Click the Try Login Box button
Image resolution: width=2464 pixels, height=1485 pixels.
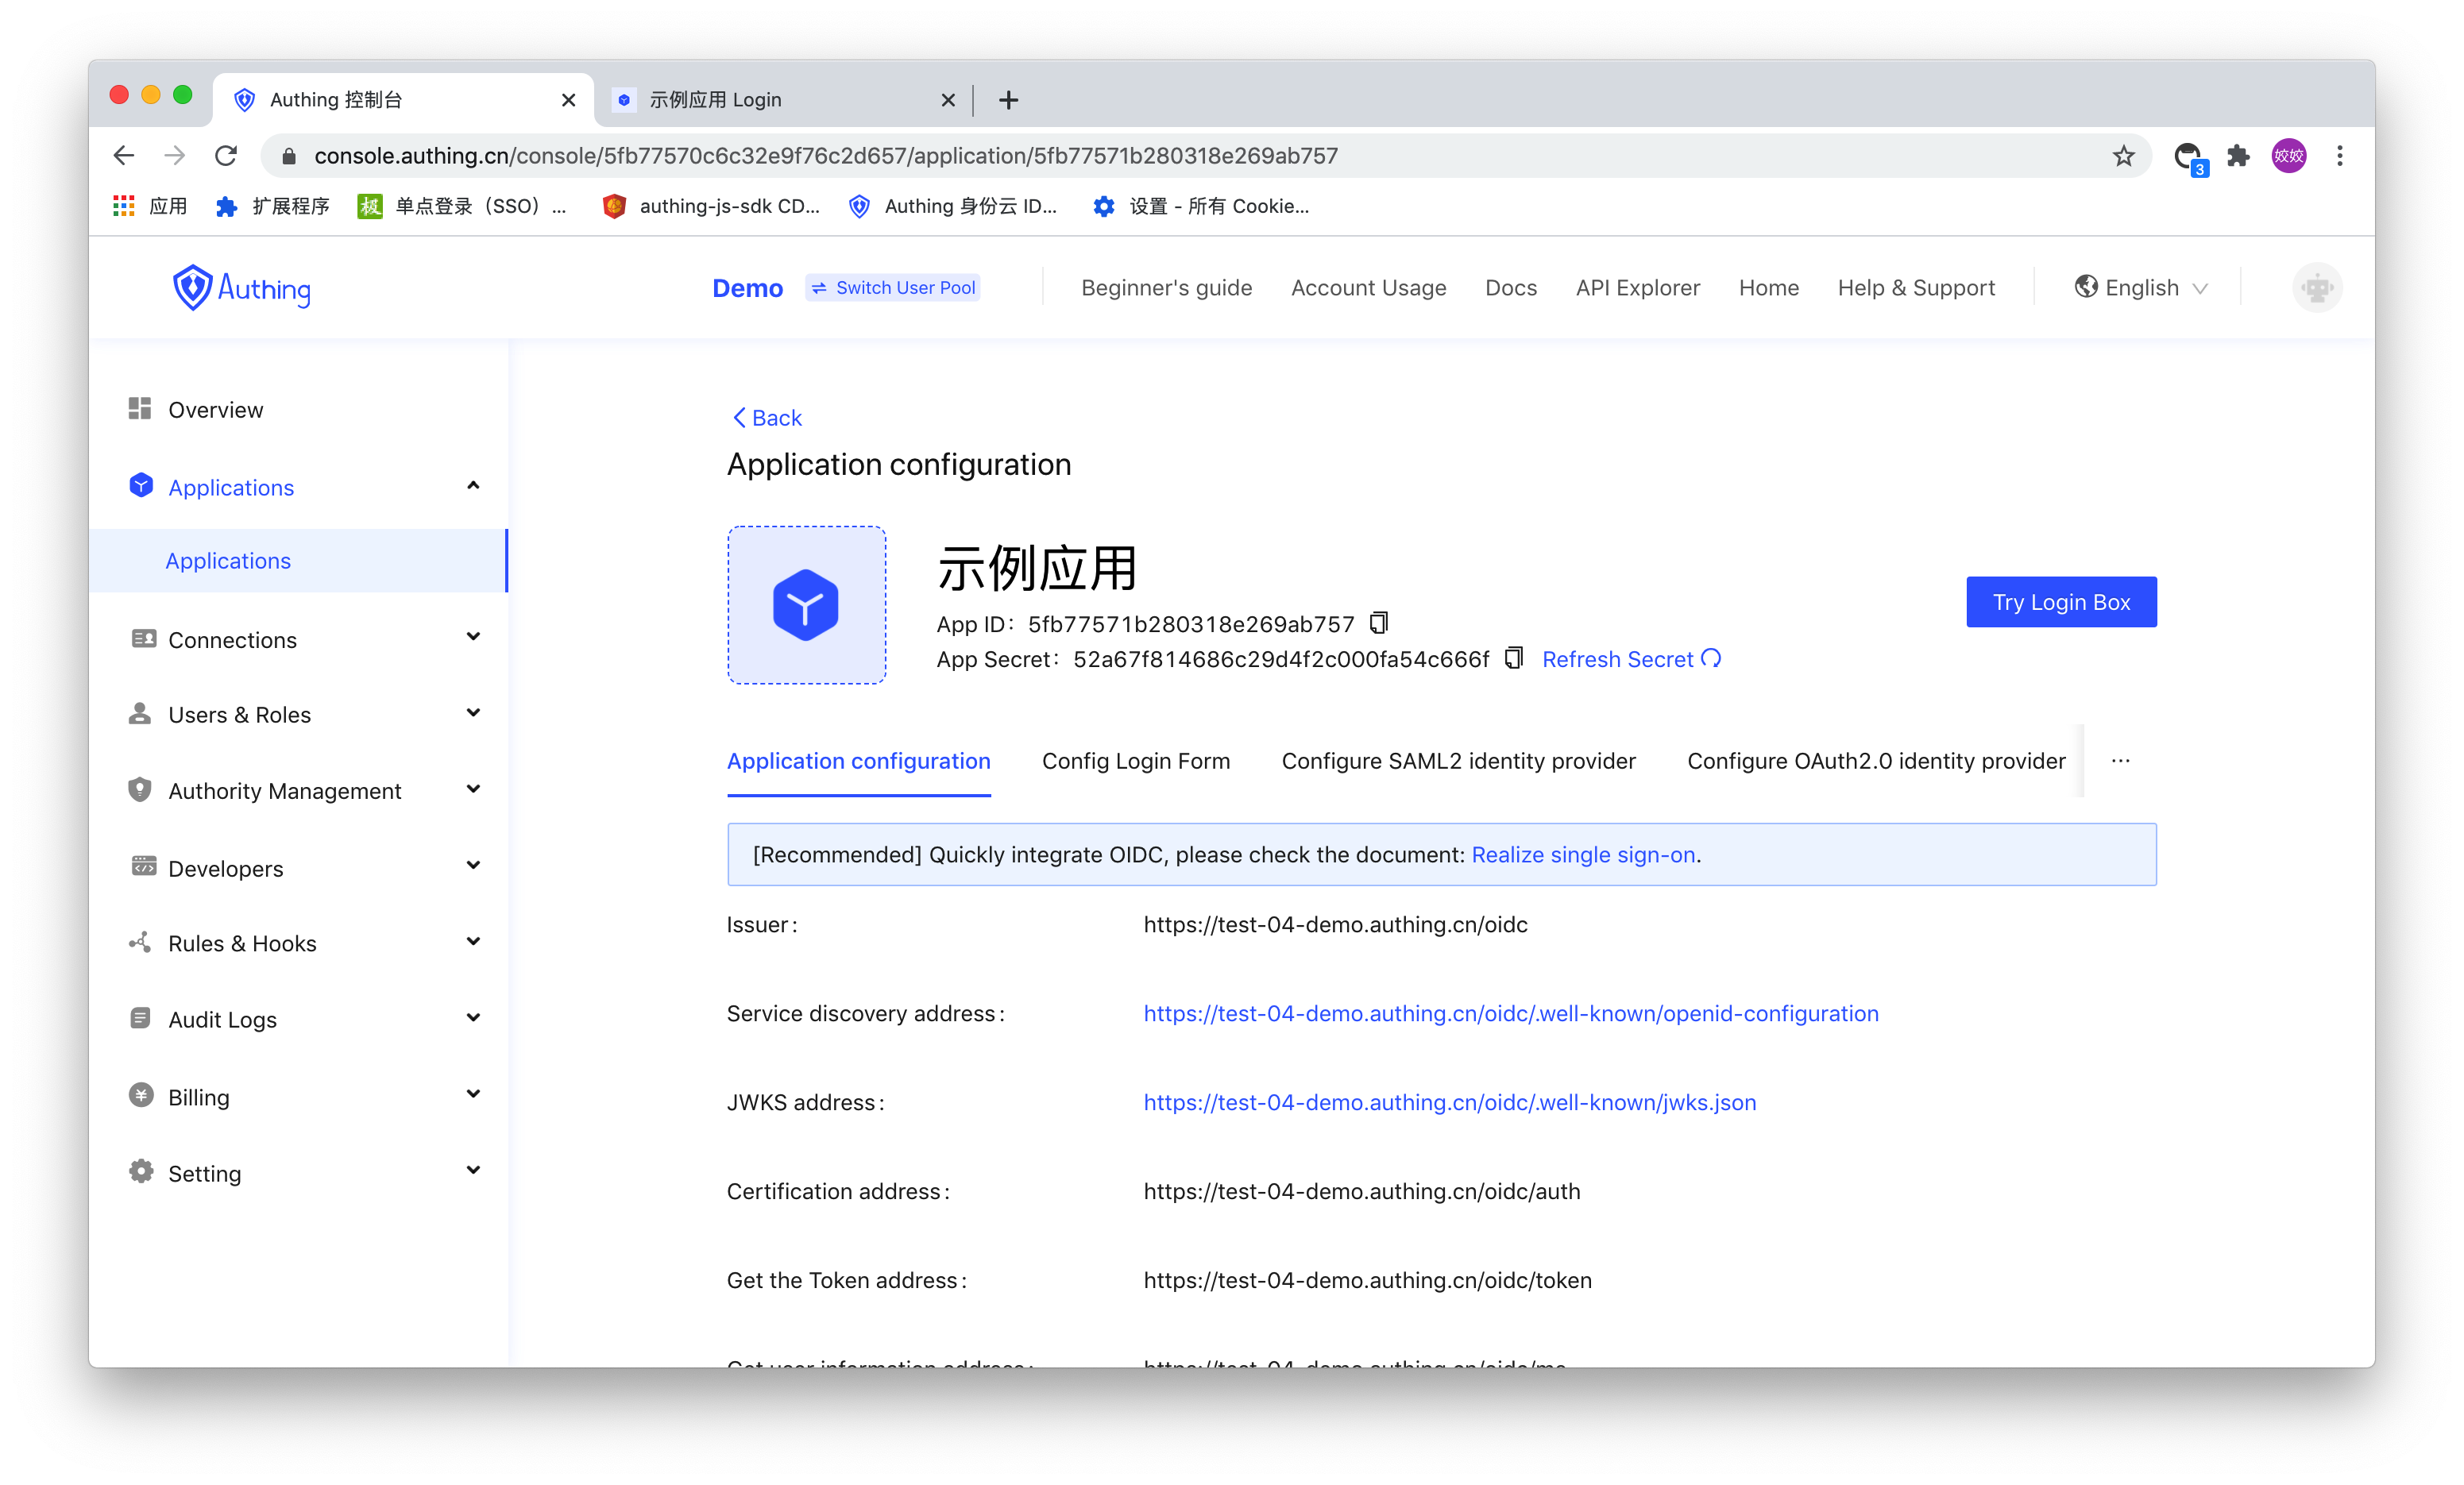pyautogui.click(x=2060, y=602)
